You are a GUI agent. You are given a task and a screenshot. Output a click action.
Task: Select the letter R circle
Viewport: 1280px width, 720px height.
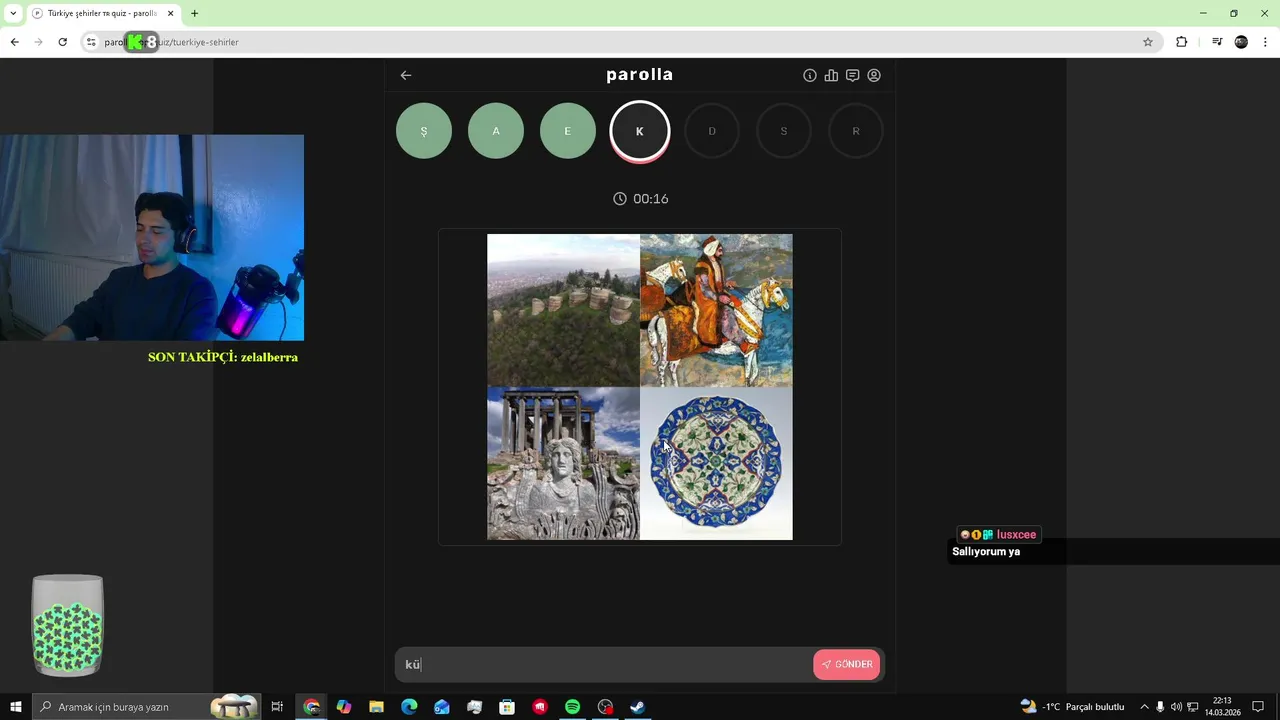pyautogui.click(x=856, y=131)
